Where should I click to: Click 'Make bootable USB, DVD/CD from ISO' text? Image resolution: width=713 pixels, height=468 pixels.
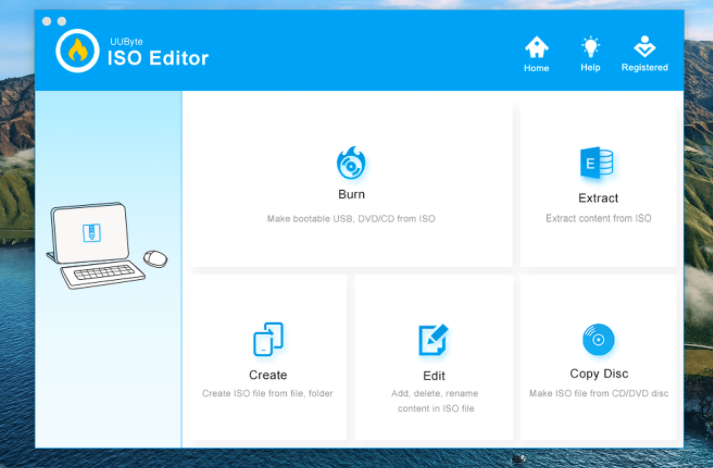tap(351, 219)
